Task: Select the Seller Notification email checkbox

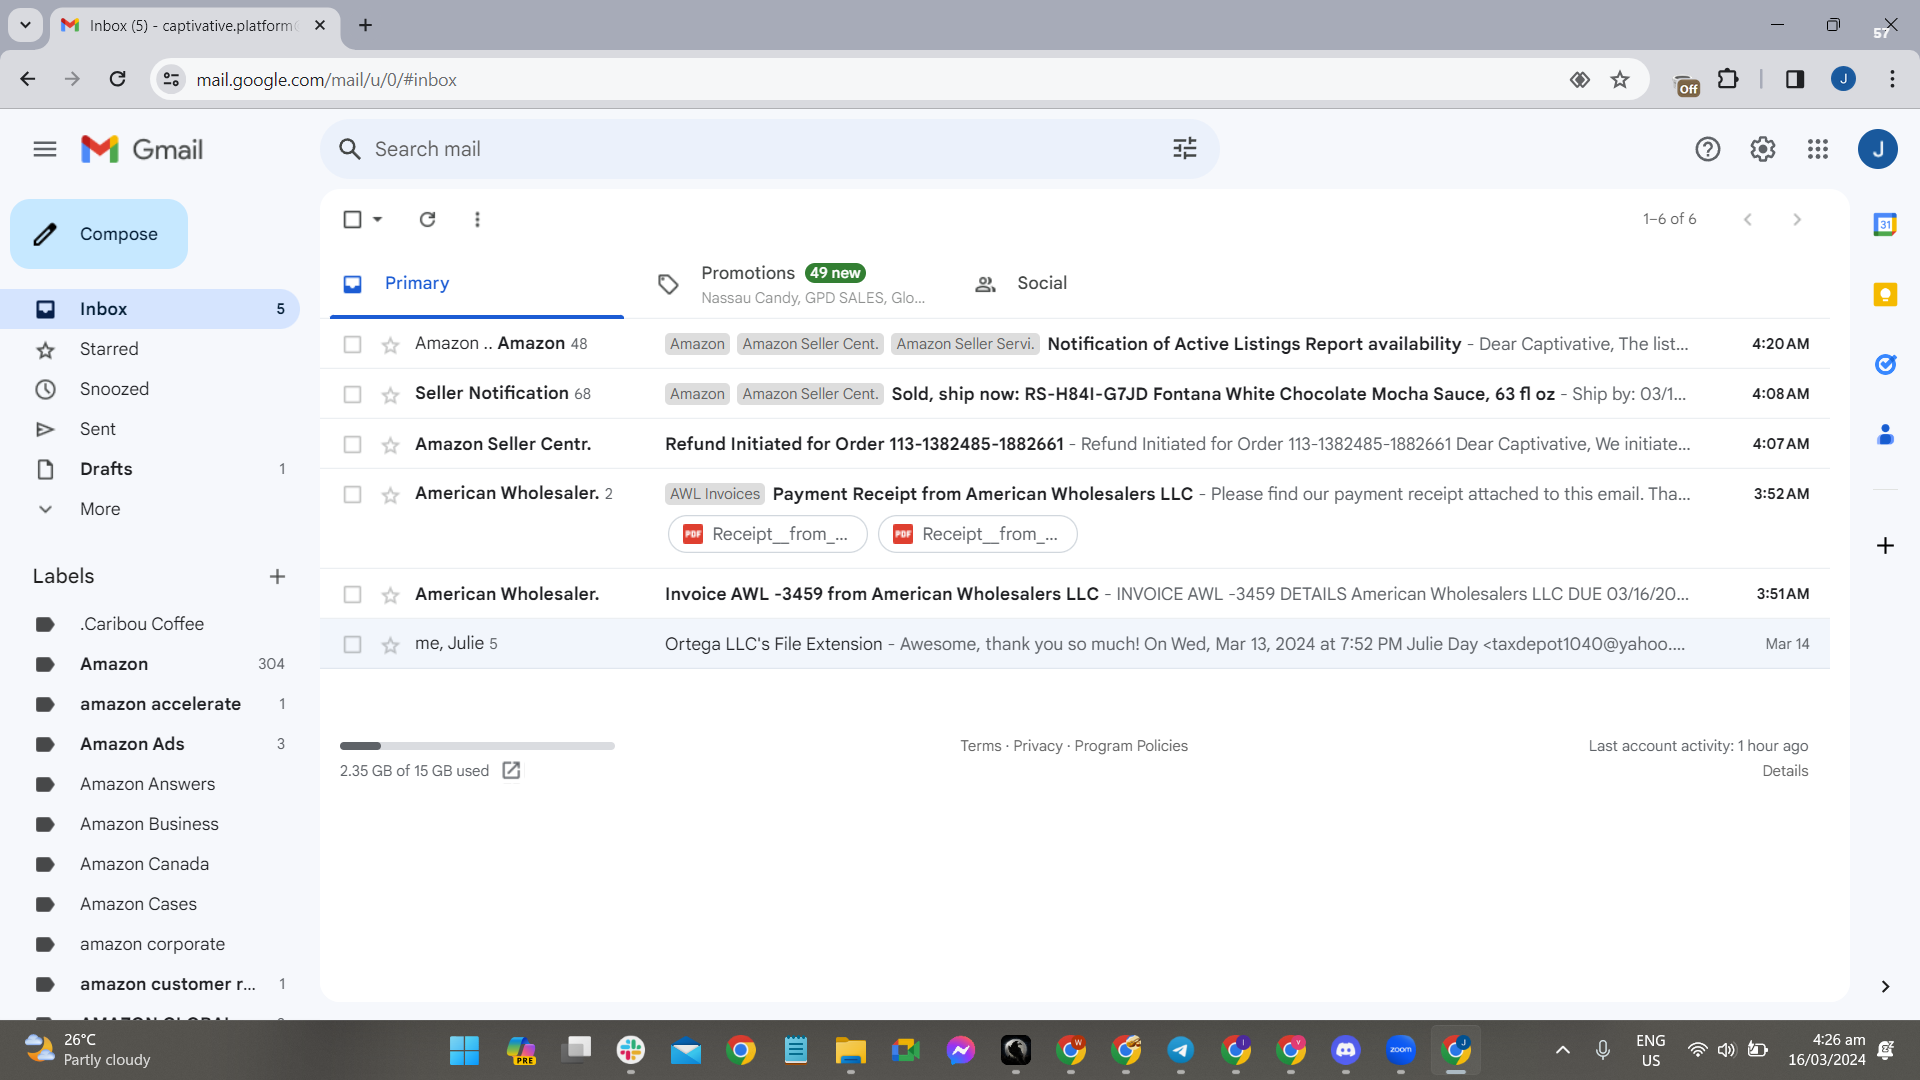Action: point(352,394)
